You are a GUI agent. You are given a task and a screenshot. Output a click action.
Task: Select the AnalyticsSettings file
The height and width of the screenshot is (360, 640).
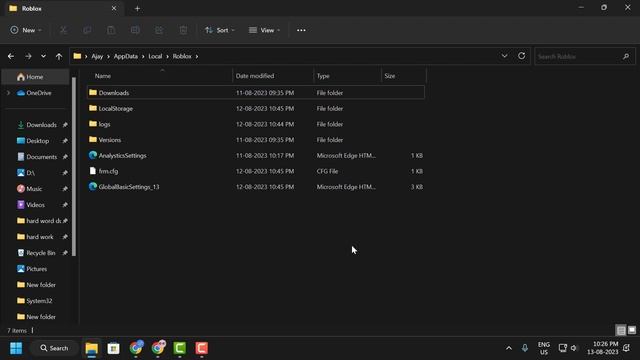click(x=256, y=156)
